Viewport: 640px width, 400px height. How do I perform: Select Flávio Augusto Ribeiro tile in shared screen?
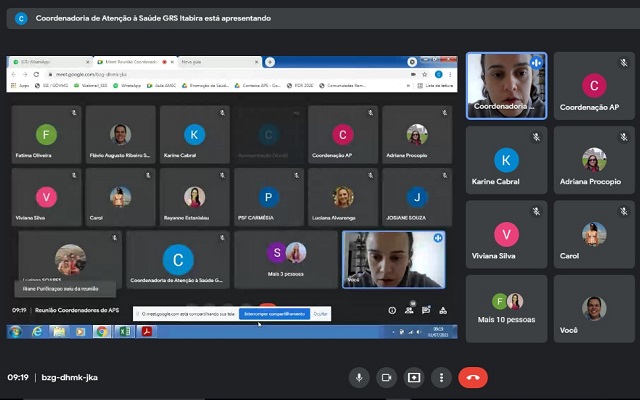[x=120, y=135]
